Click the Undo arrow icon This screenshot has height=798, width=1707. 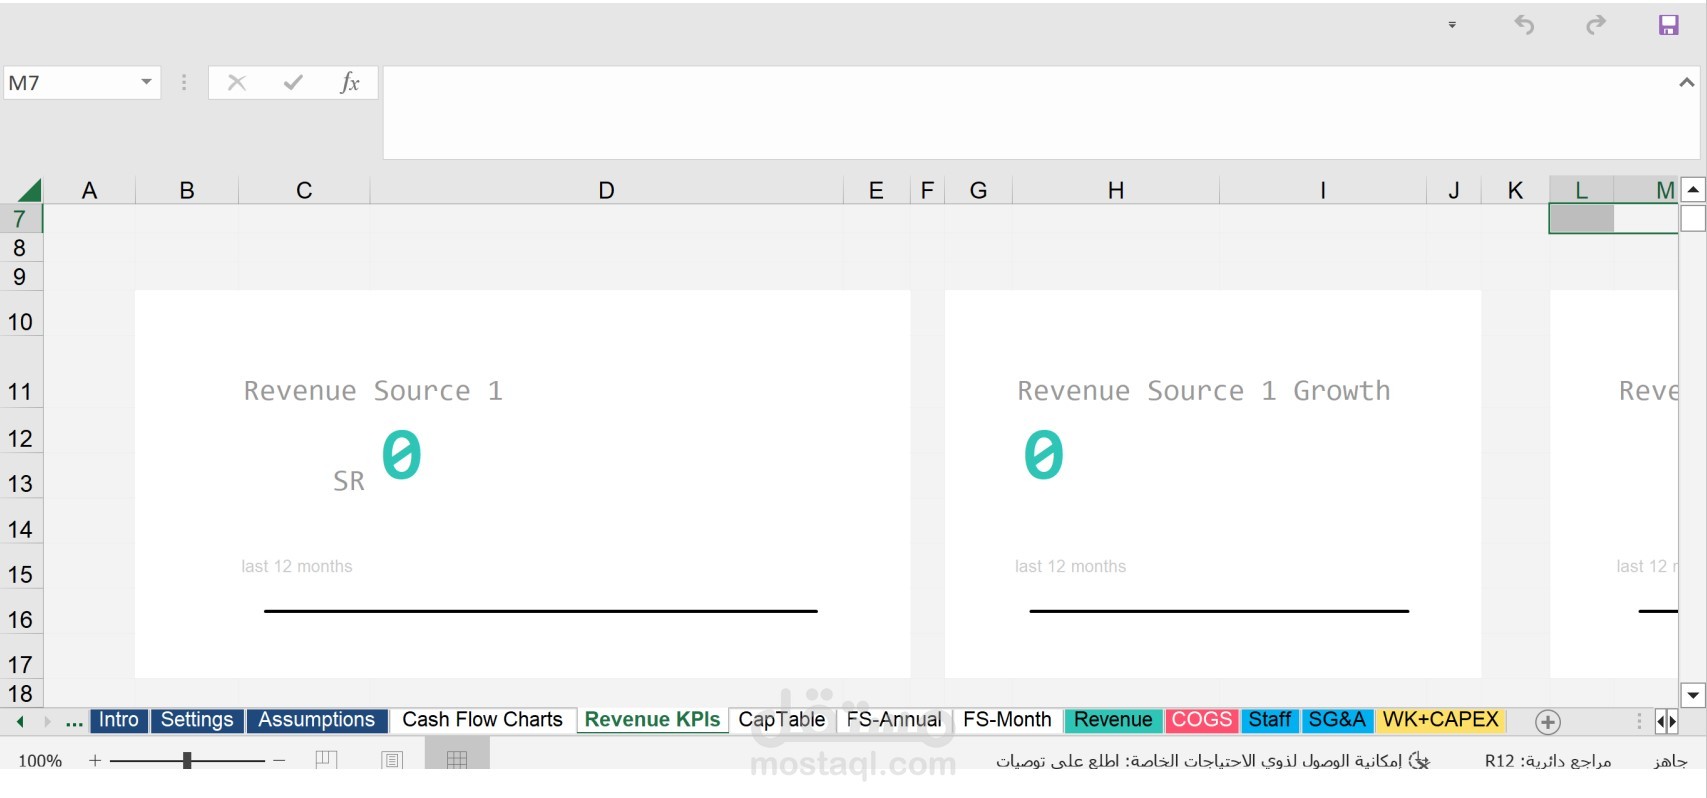(1524, 25)
